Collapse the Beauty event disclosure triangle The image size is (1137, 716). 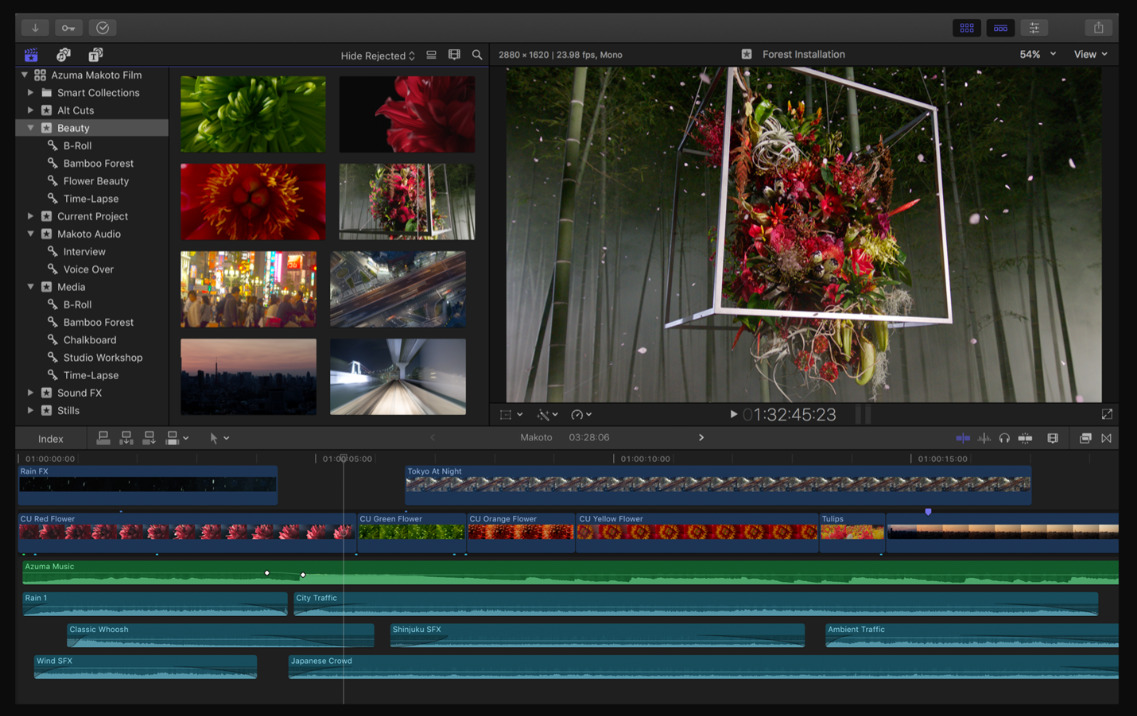pos(30,128)
